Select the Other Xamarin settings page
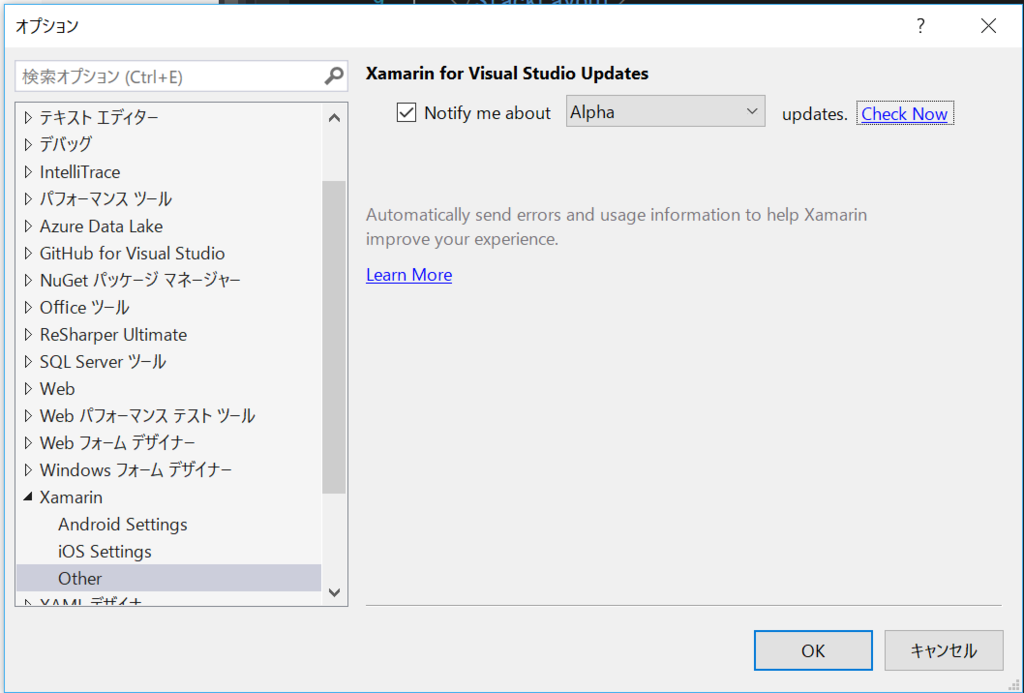The height and width of the screenshot is (693, 1024). (80, 578)
